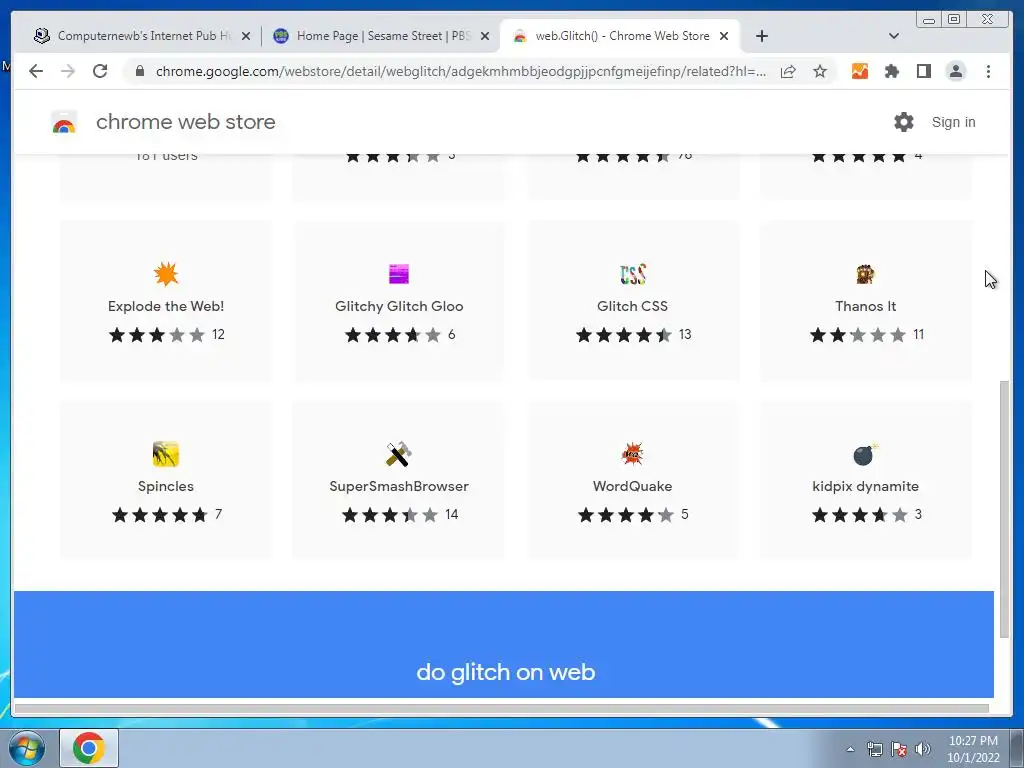
Task: Click the SuperSmashBrowser hammer icon
Action: 398,454
